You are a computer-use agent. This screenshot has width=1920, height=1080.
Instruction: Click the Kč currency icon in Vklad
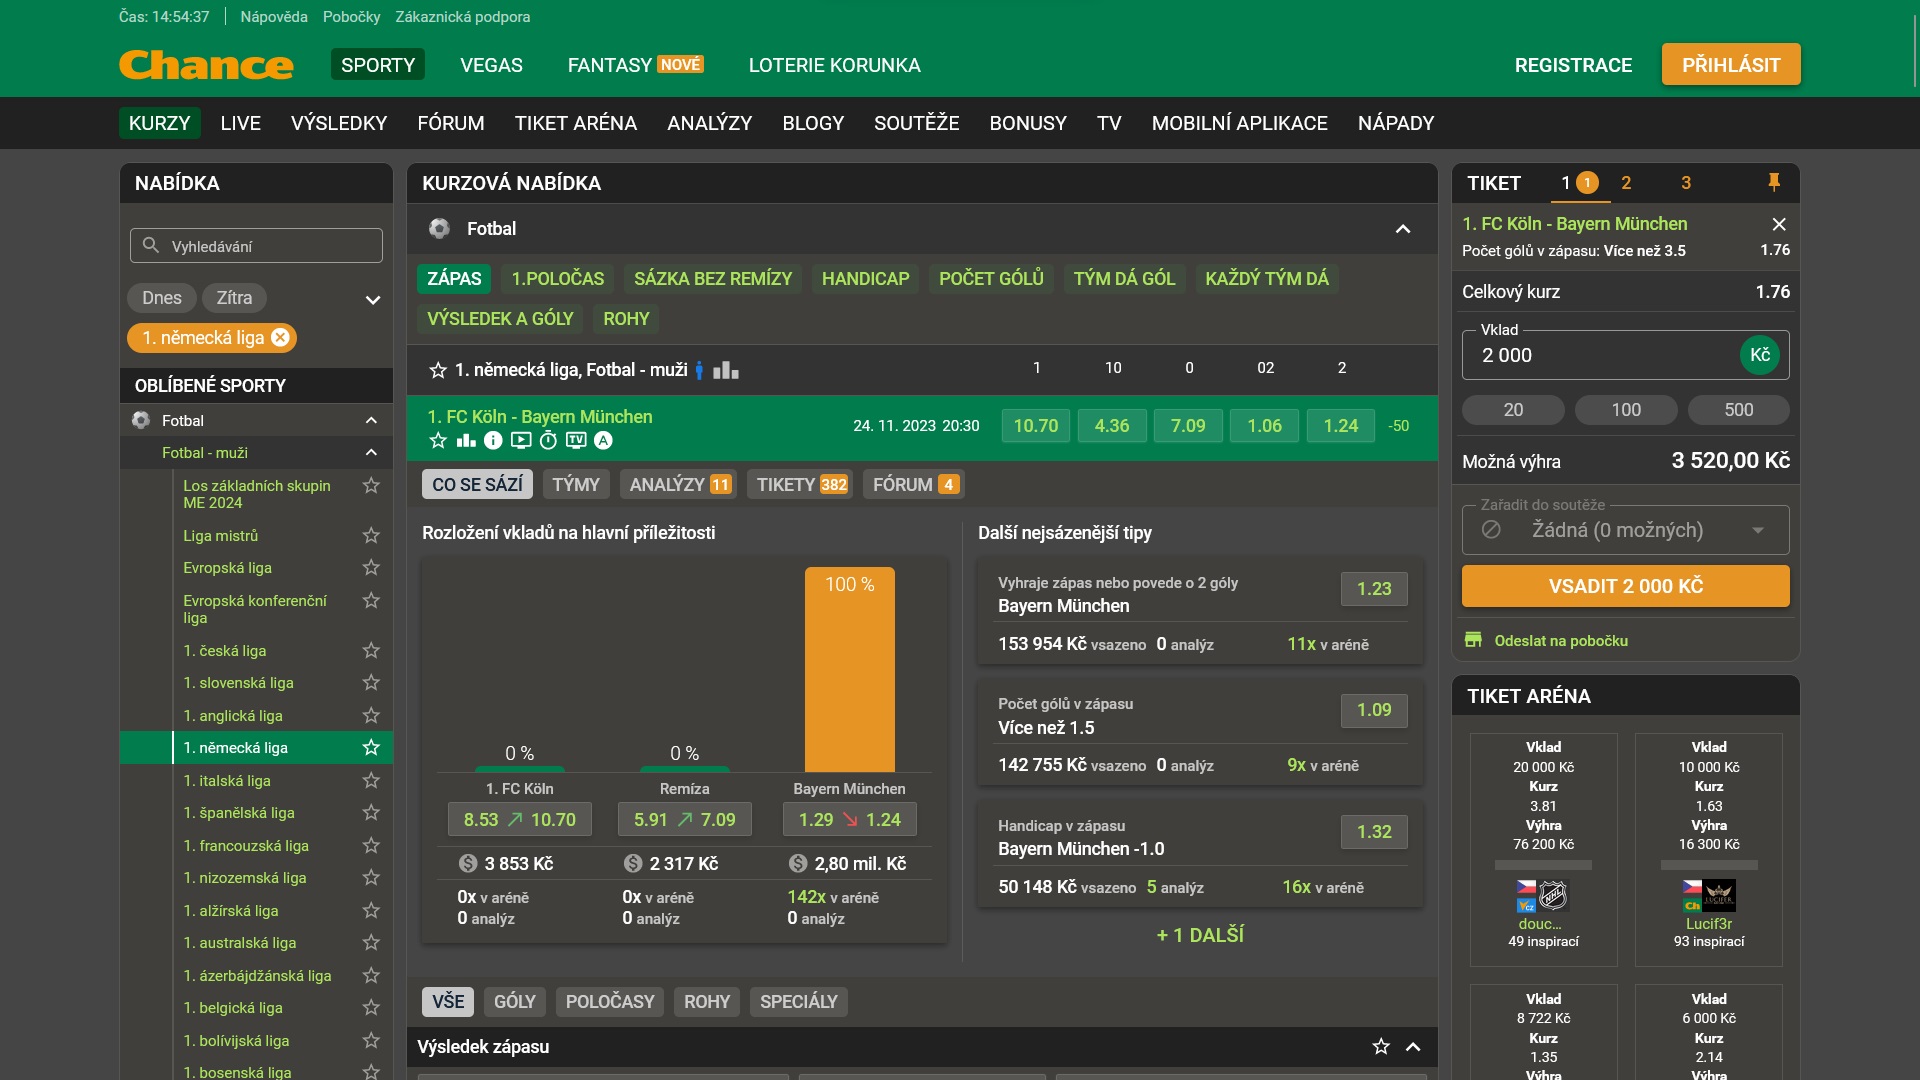tap(1760, 355)
